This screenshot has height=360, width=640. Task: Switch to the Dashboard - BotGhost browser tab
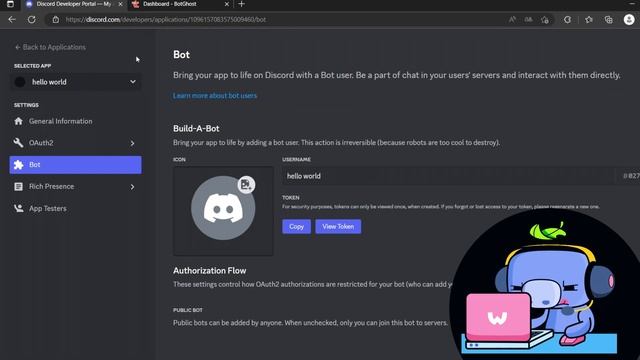click(x=180, y=4)
